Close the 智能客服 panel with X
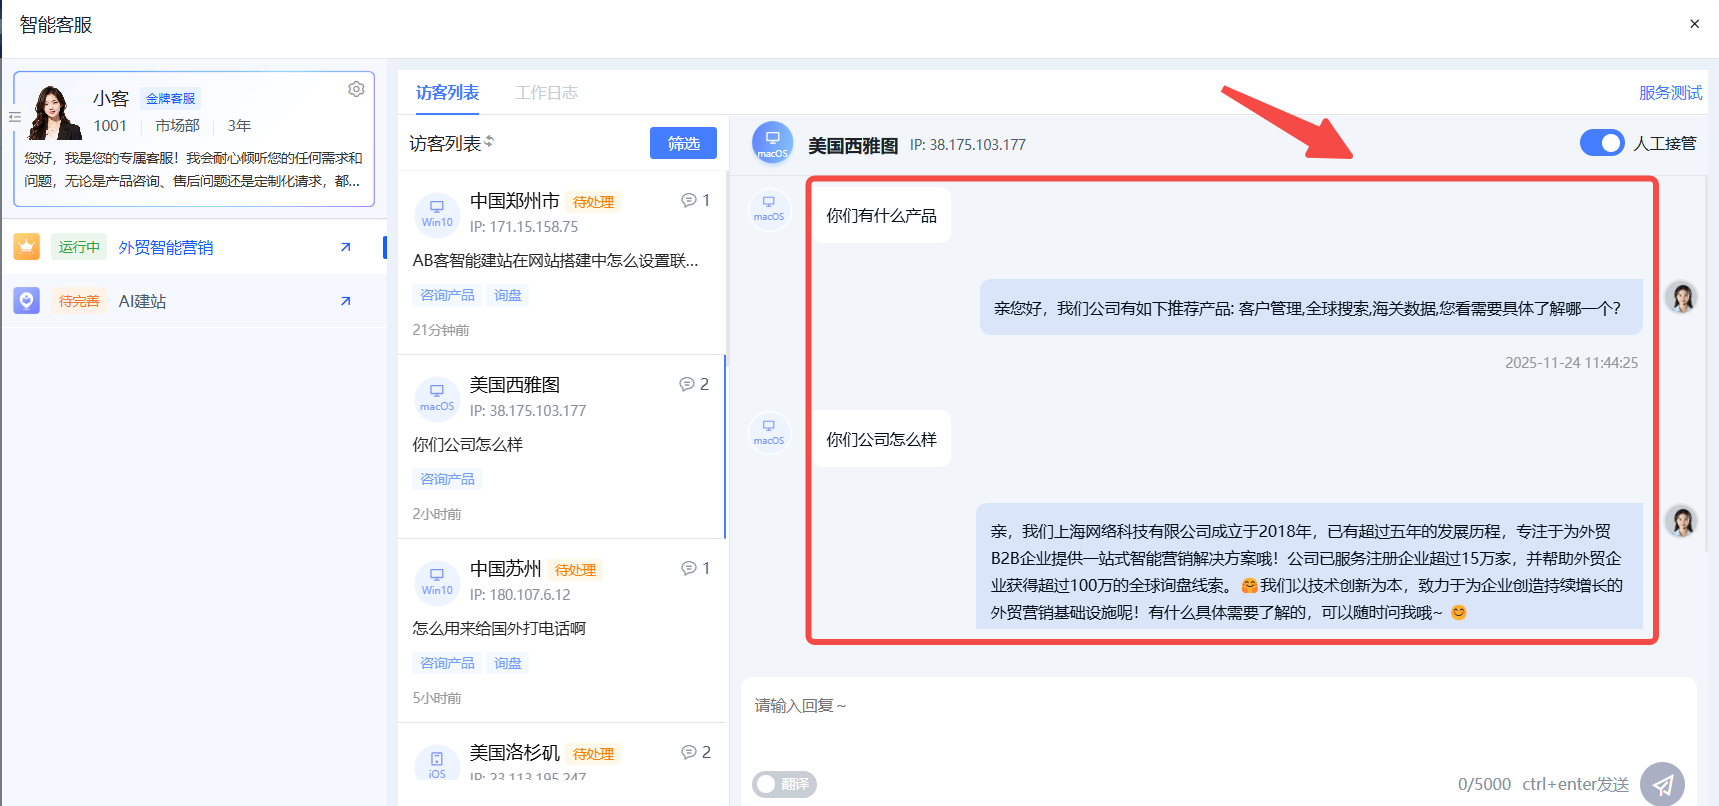Screen dimensions: 1719x806 click(x=1694, y=24)
